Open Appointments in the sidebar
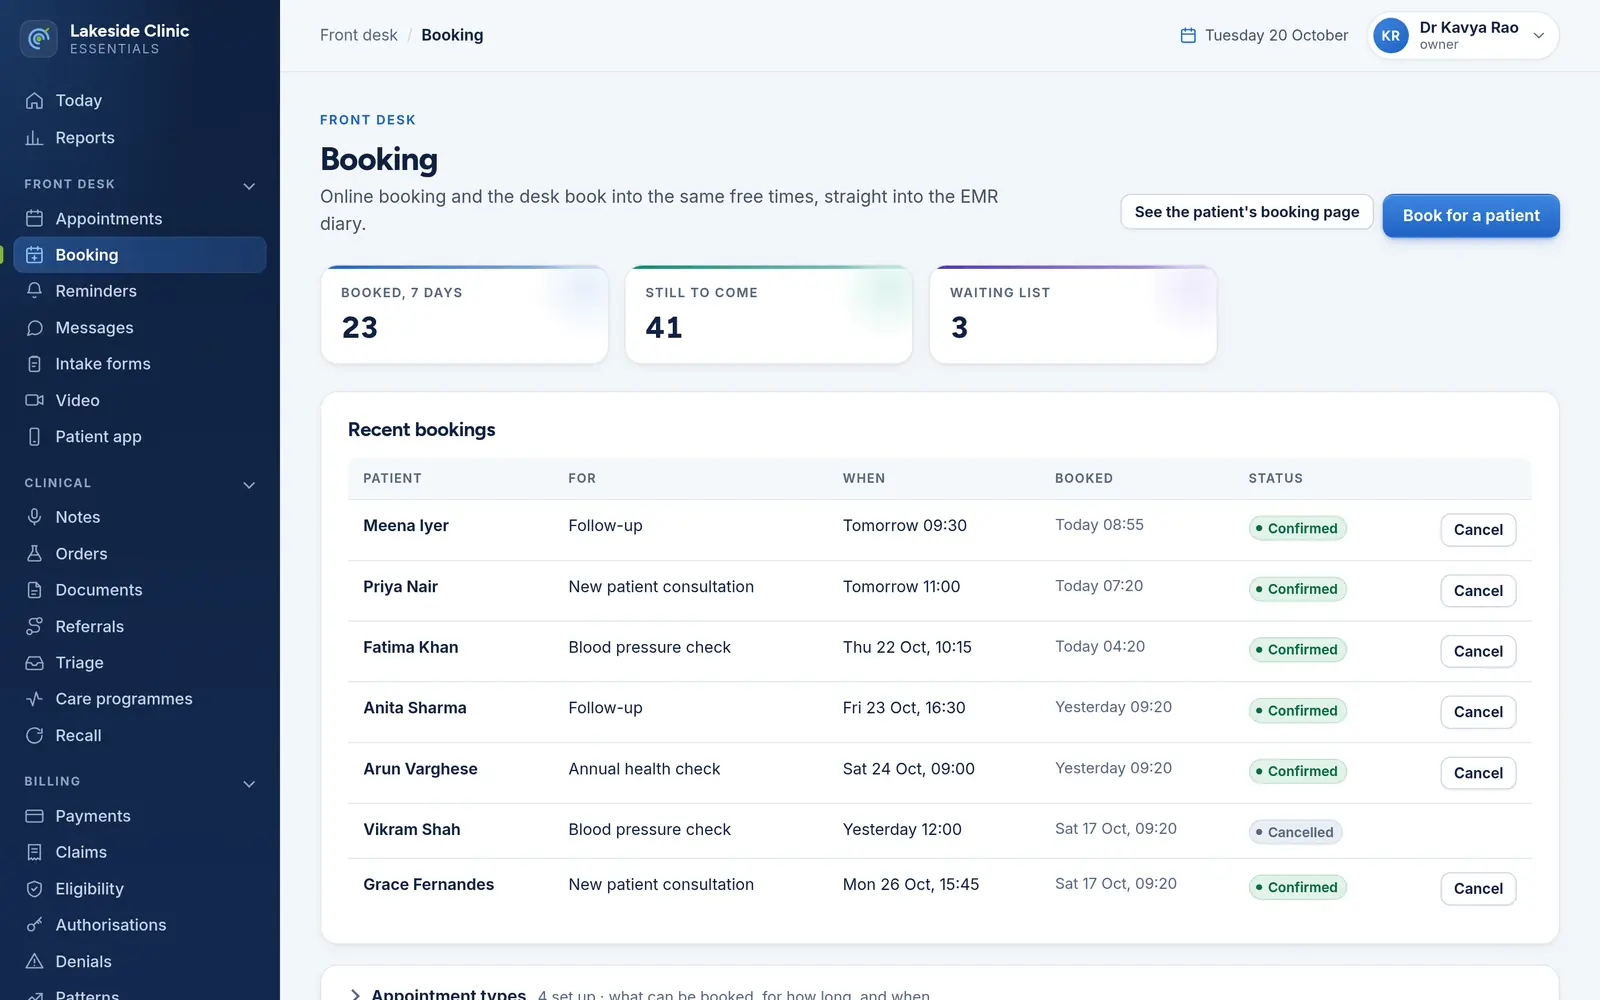 coord(140,218)
